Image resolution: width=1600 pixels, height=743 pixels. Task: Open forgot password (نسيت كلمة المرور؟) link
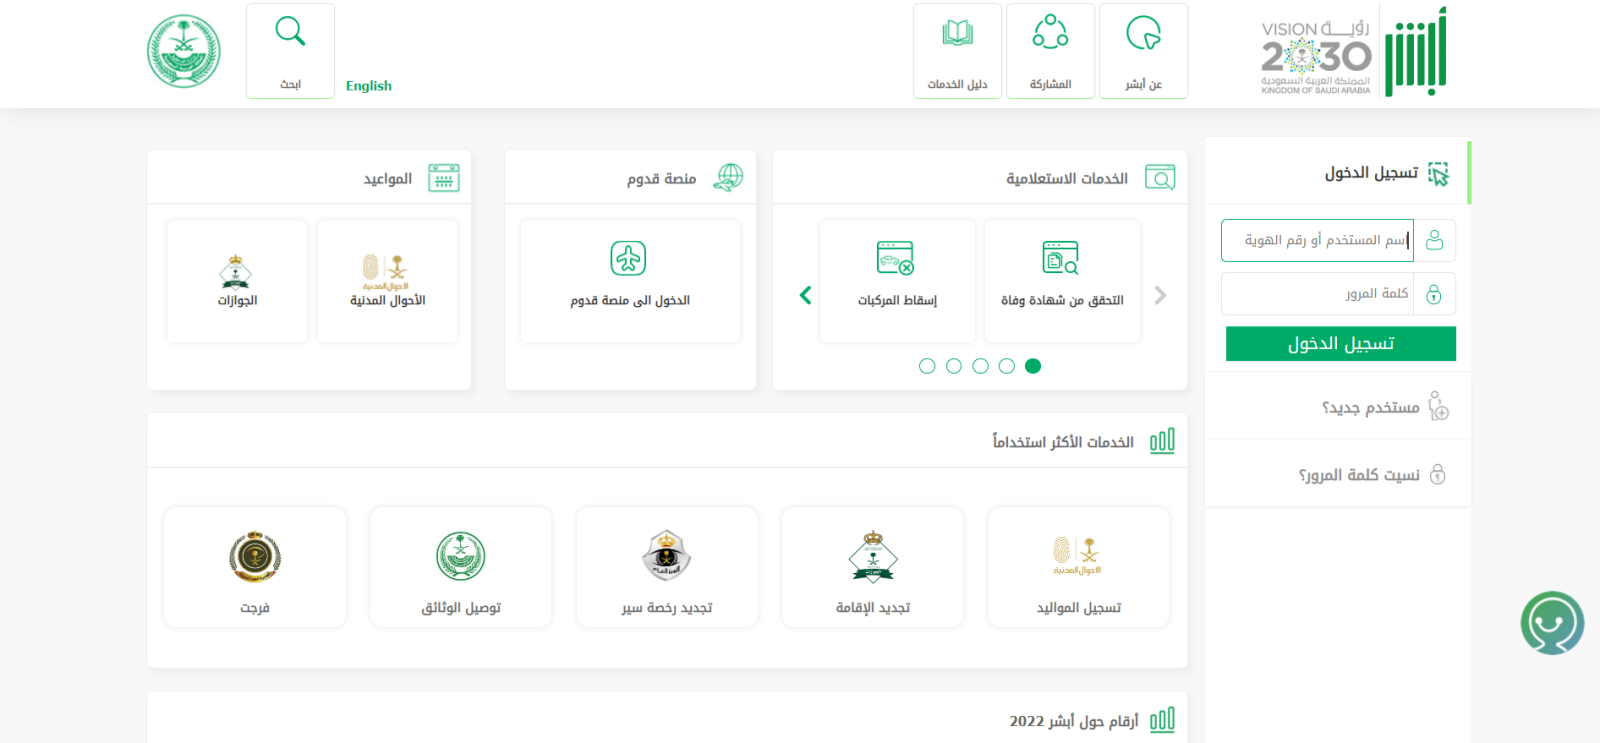1359,475
